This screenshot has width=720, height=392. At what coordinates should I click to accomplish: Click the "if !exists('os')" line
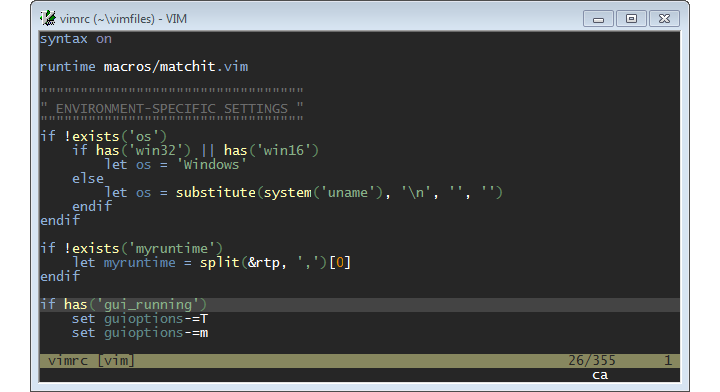pyautogui.click(x=103, y=136)
